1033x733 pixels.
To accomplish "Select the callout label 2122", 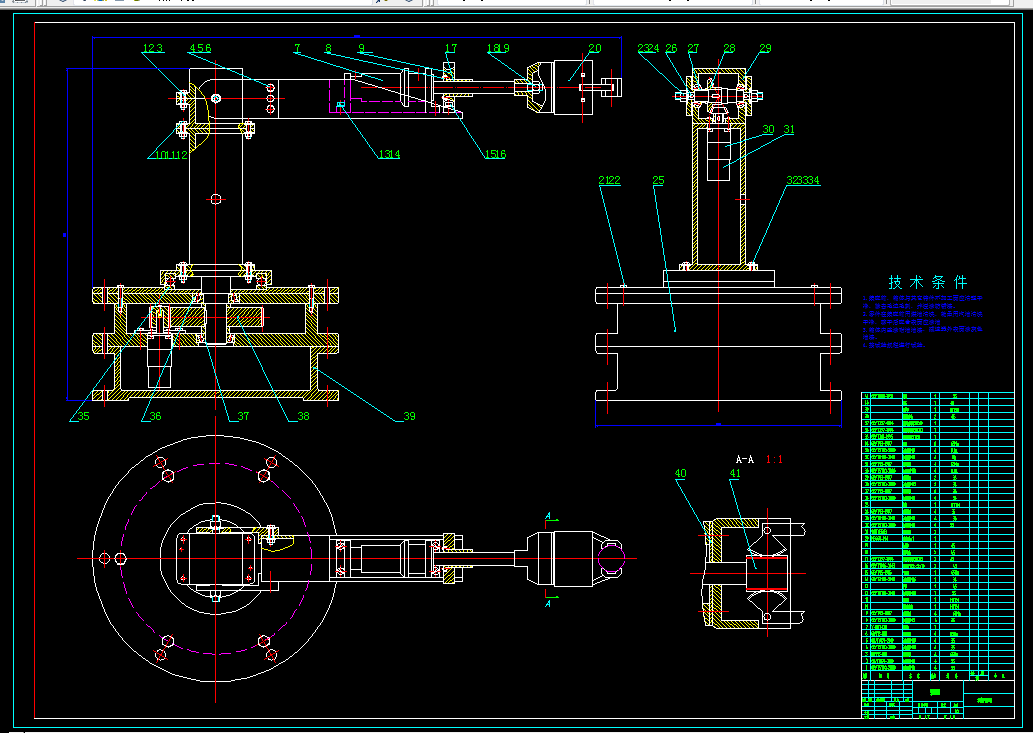I will pyautogui.click(x=609, y=180).
